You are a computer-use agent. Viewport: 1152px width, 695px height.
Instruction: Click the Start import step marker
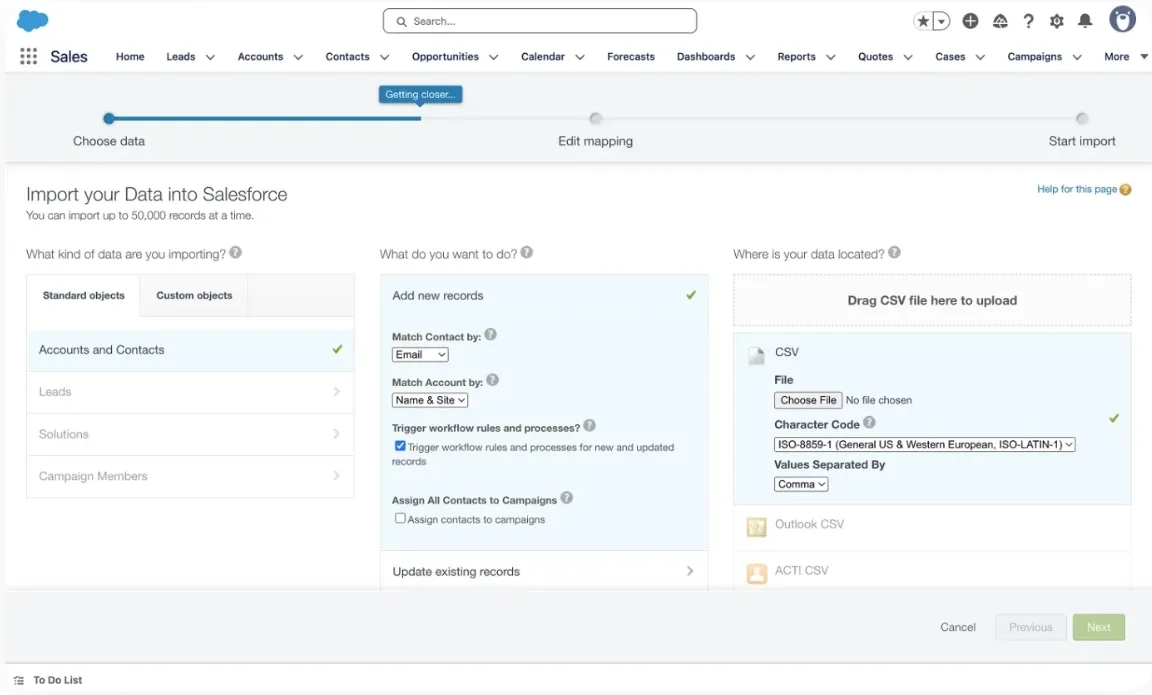1081,118
